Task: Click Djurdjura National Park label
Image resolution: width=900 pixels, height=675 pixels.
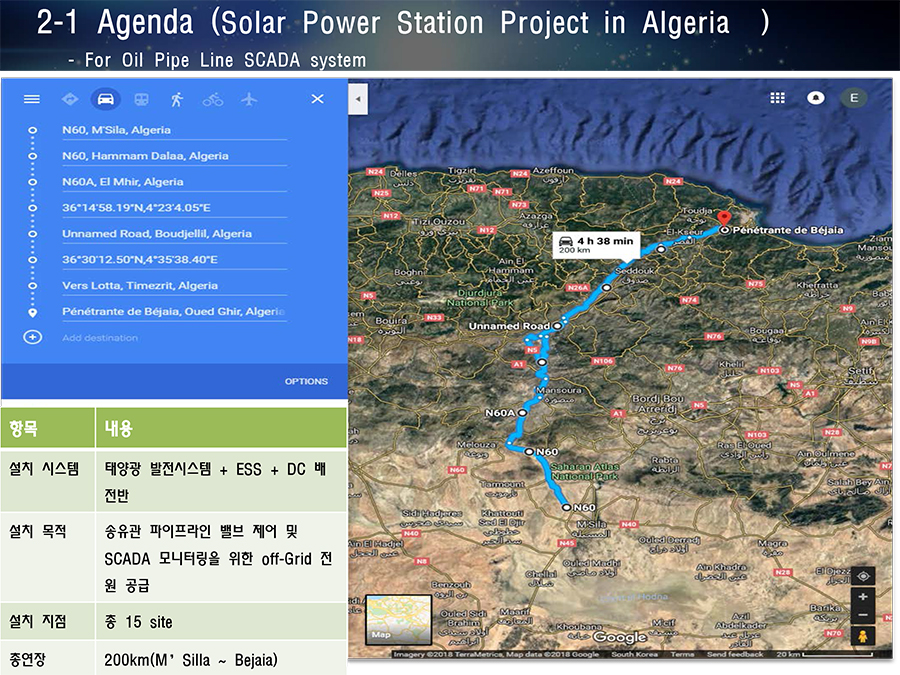Action: [x=480, y=297]
